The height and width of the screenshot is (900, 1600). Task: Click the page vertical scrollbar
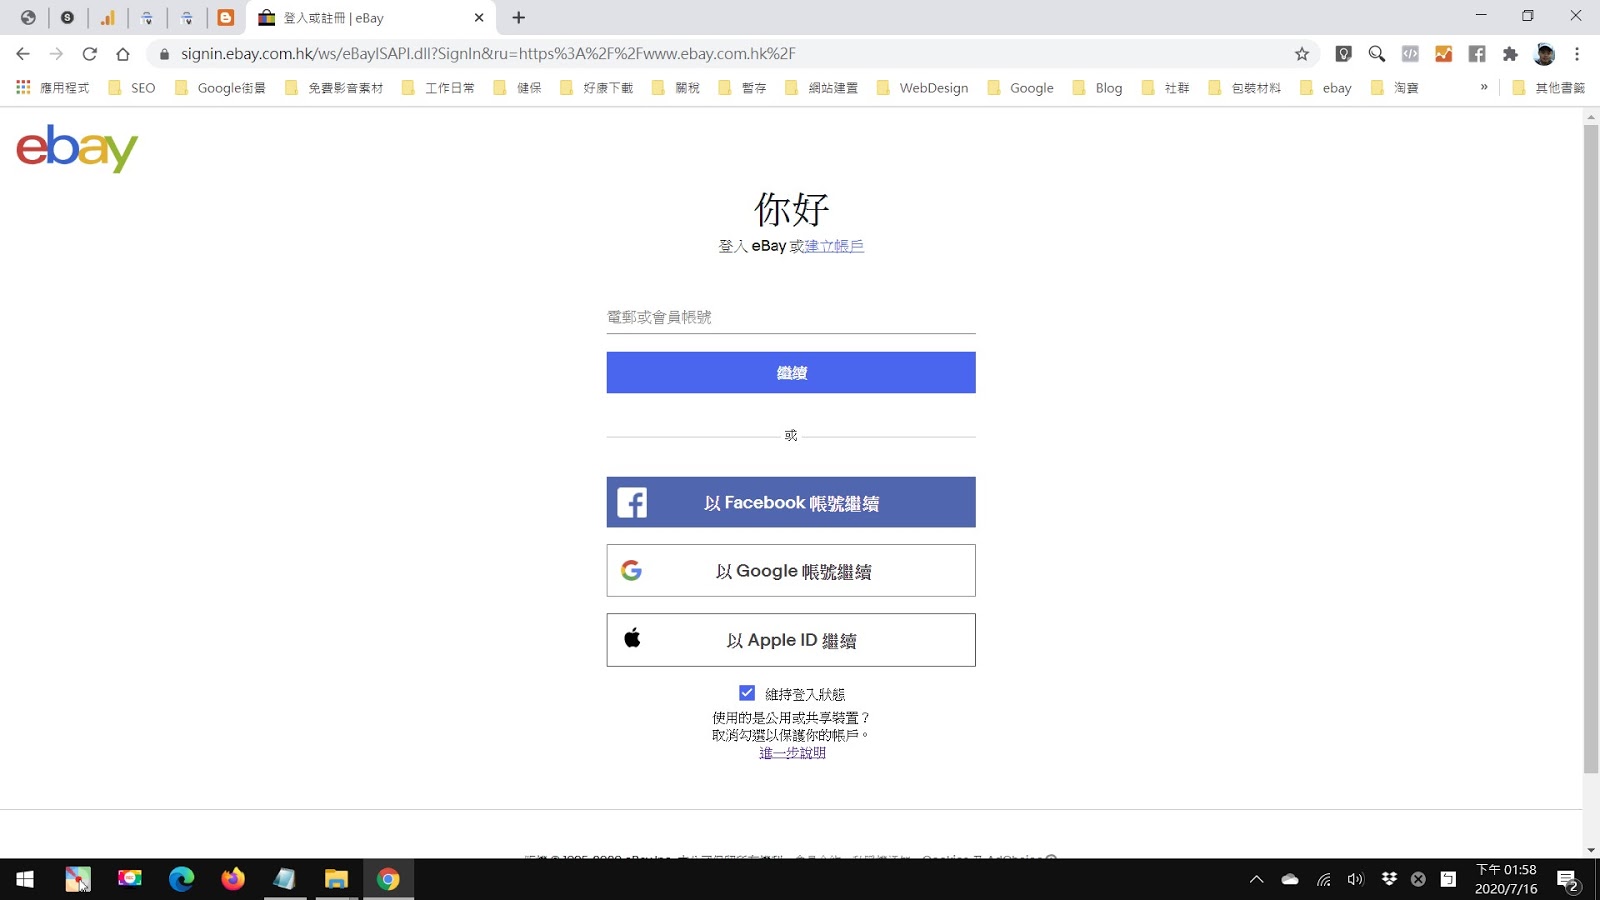(1591, 450)
